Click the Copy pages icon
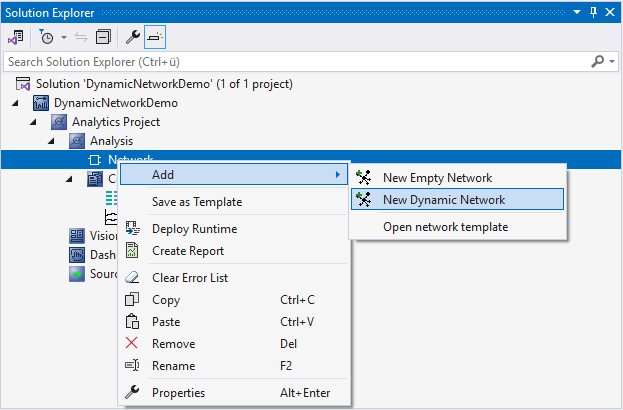This screenshot has height=410, width=623. (132, 299)
